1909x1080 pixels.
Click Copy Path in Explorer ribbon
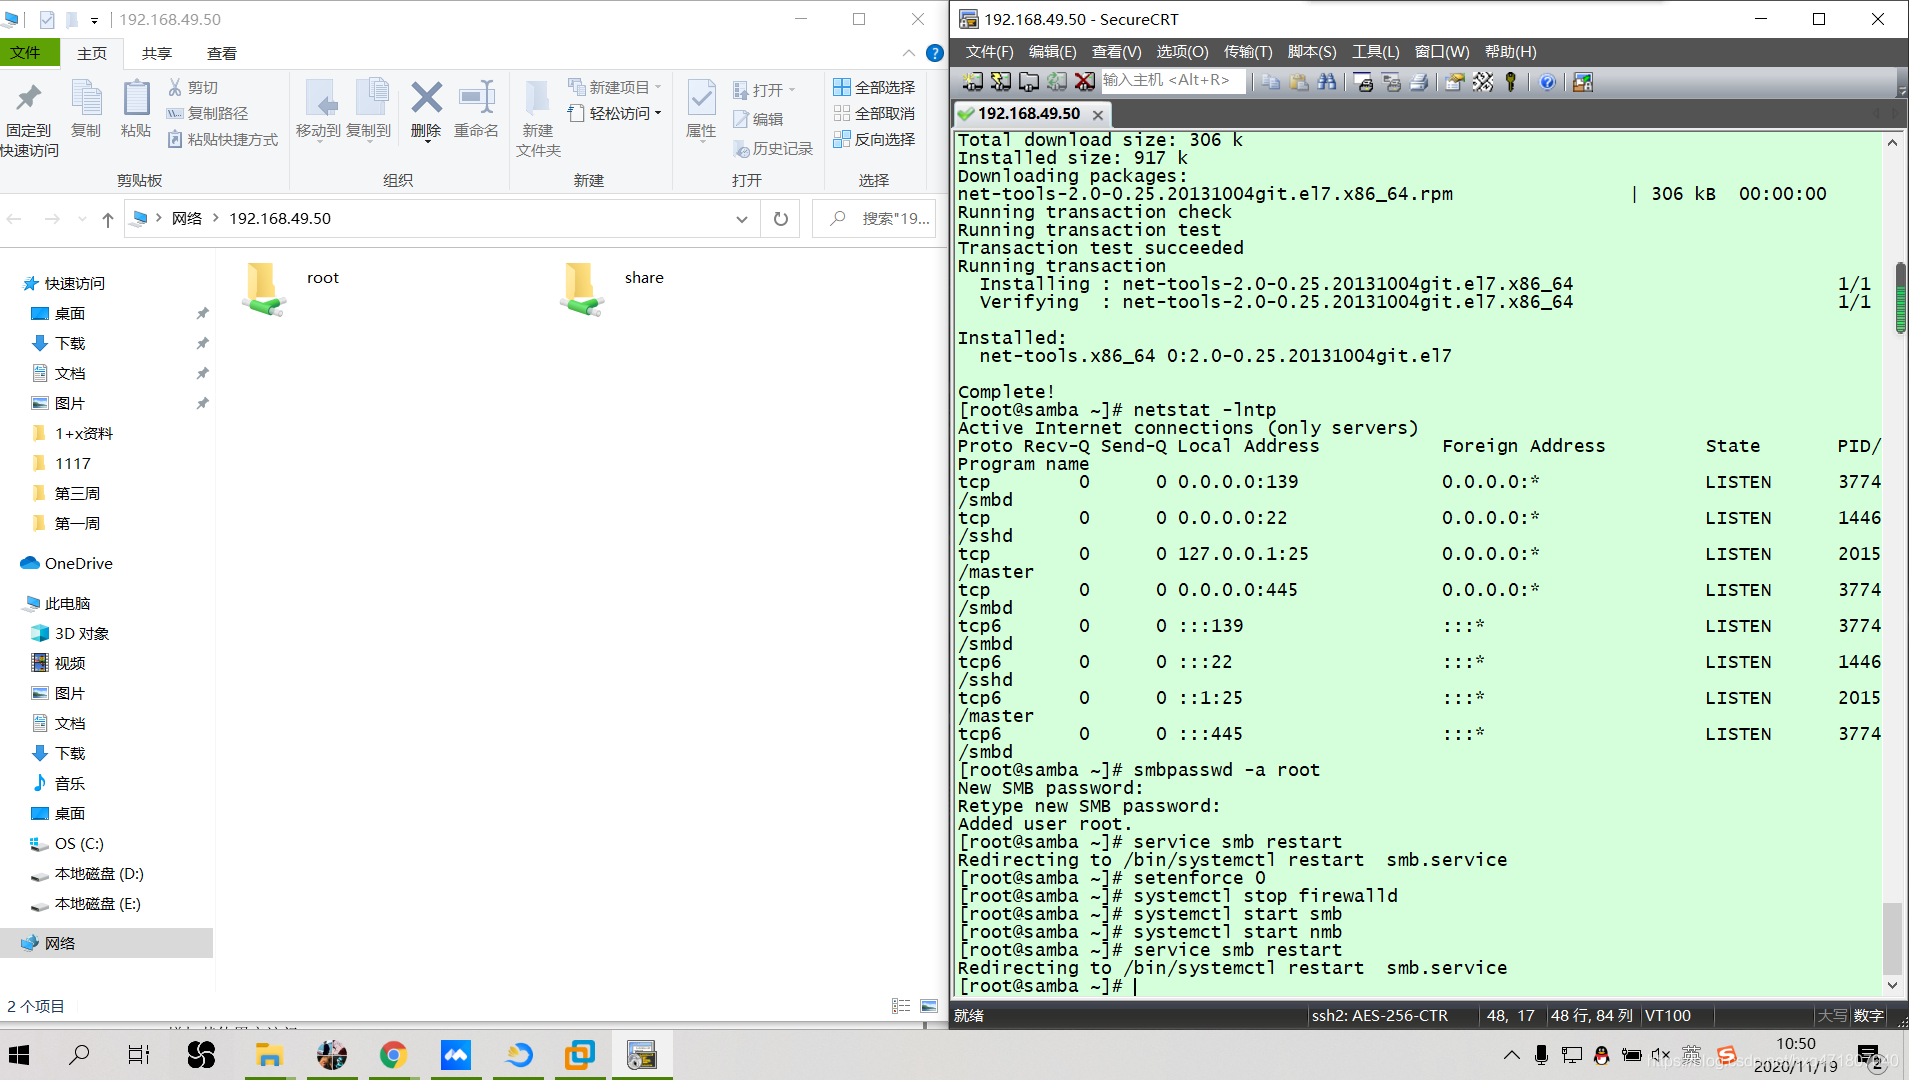pyautogui.click(x=208, y=113)
